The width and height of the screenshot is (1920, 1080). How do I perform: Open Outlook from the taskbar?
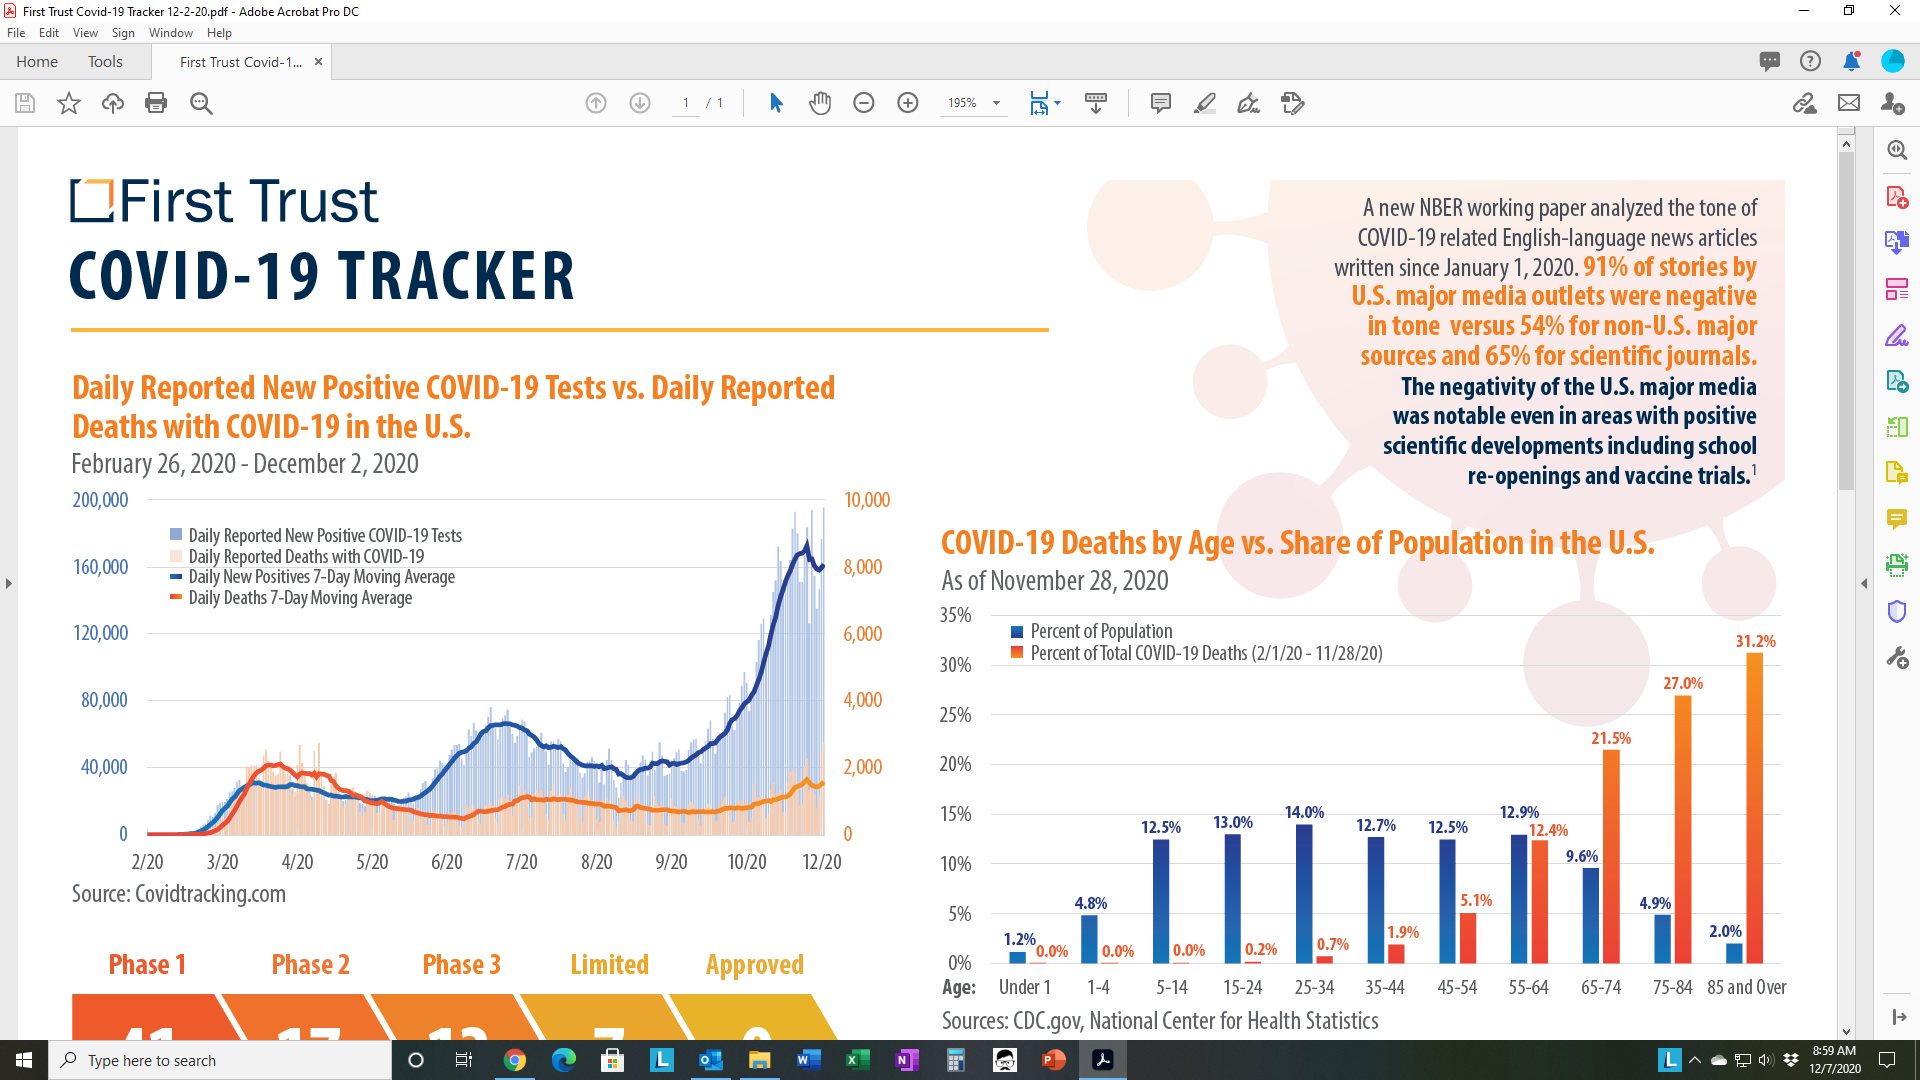(711, 1060)
